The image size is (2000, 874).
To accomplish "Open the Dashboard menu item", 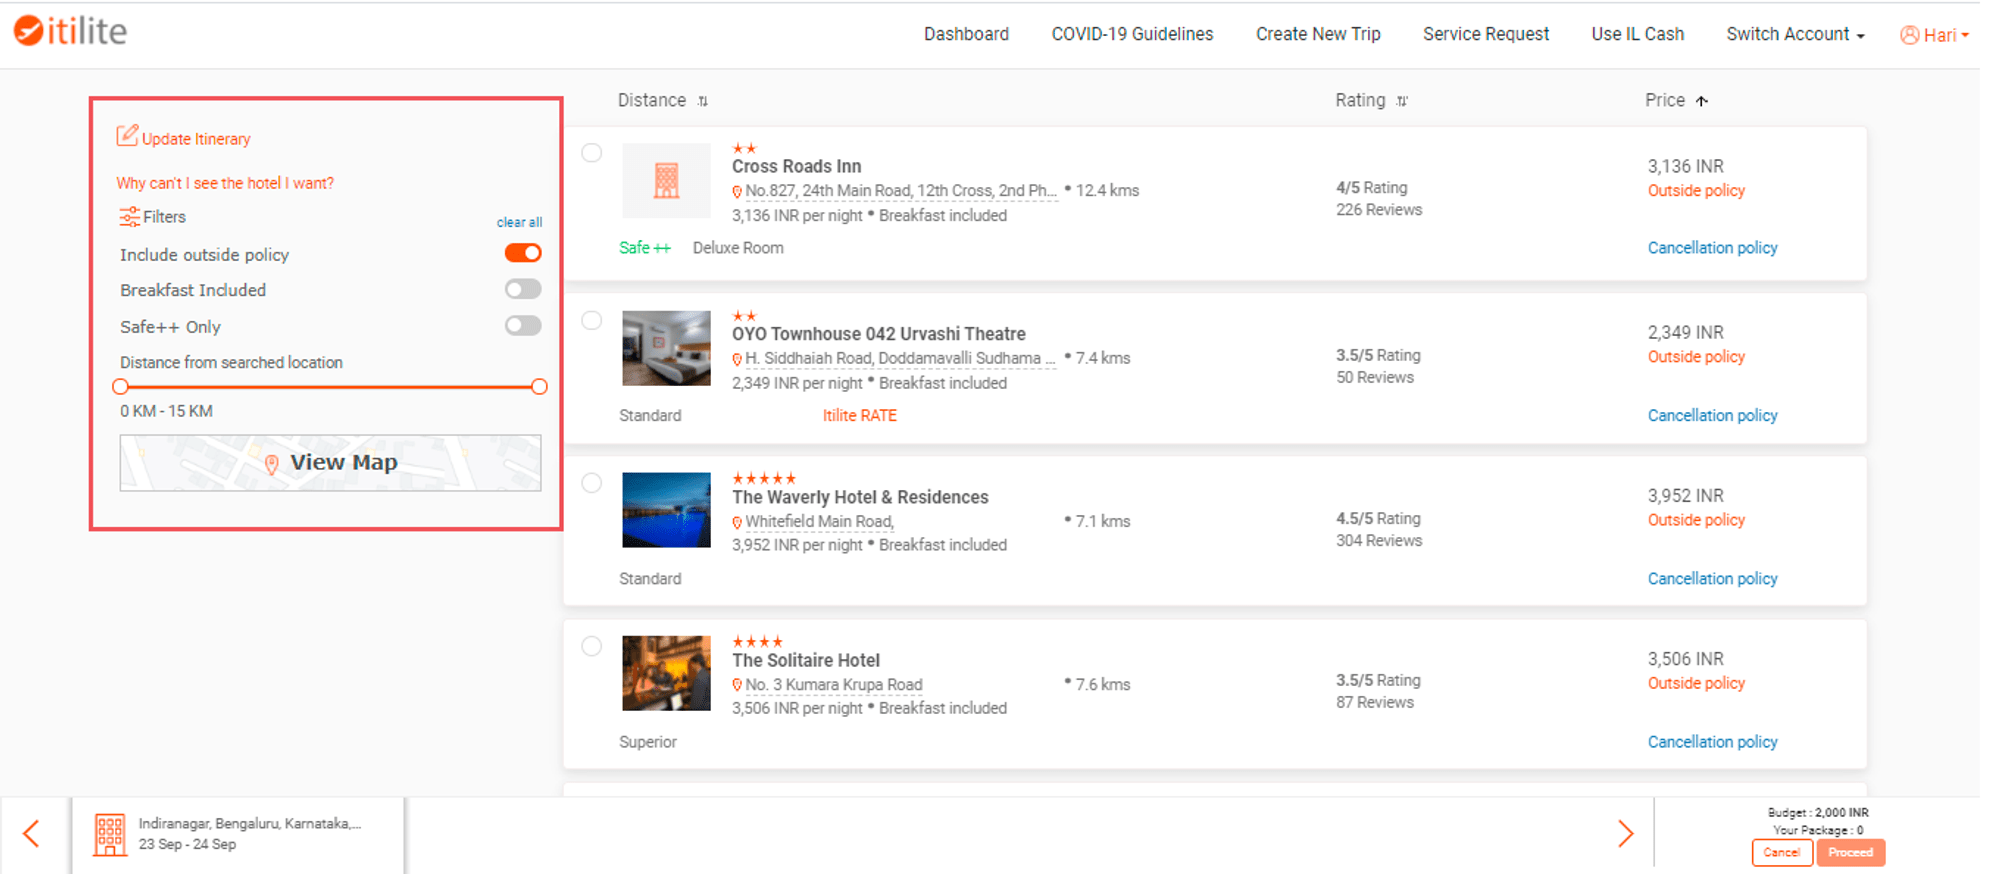I will 966,34.
